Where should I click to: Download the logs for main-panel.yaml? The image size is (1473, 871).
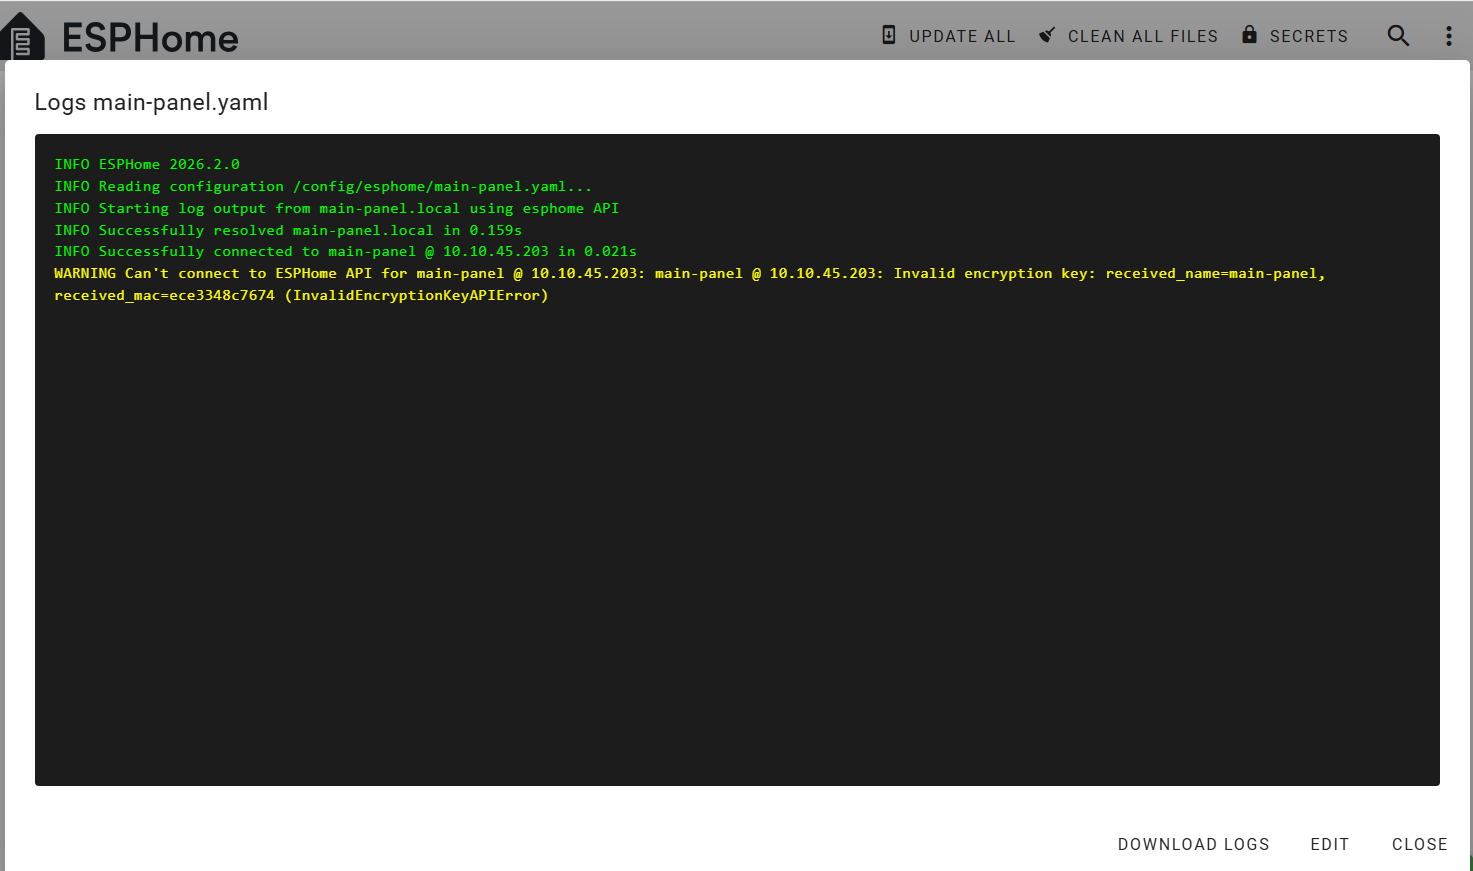point(1193,844)
